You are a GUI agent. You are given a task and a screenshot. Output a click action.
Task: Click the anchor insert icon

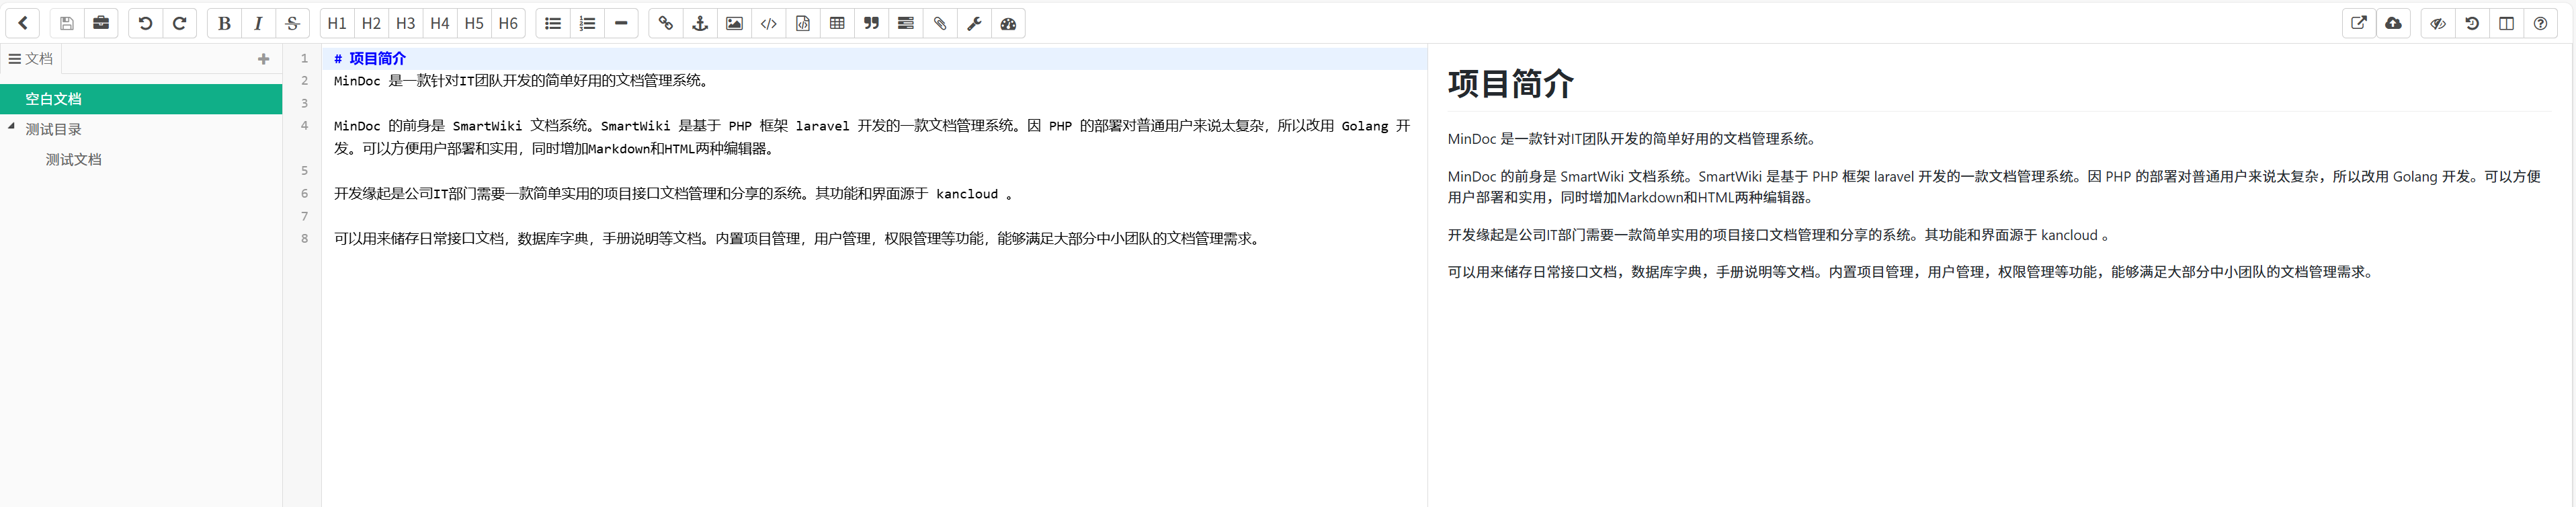[700, 23]
